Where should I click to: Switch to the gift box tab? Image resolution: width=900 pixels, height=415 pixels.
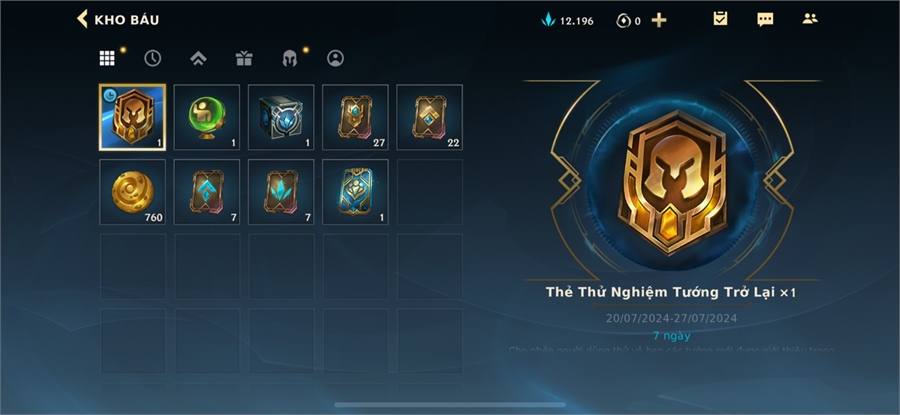[x=244, y=58]
